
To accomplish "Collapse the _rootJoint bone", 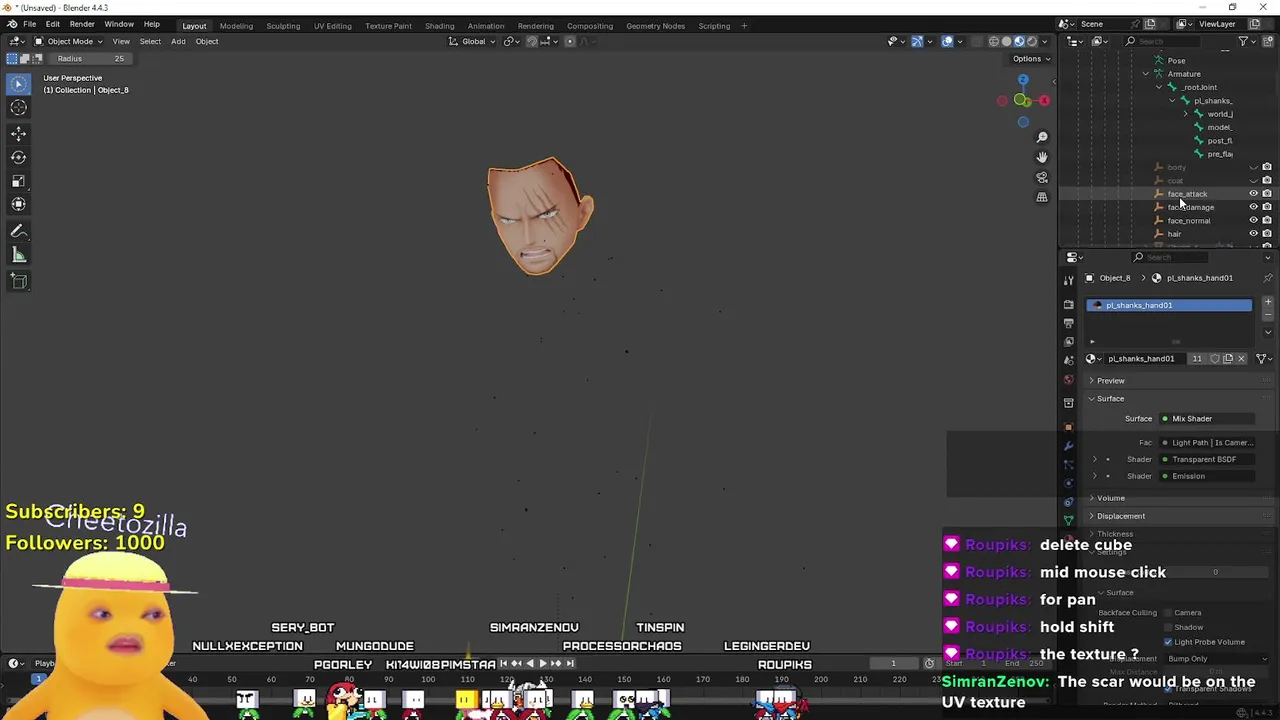I will click(1159, 87).
